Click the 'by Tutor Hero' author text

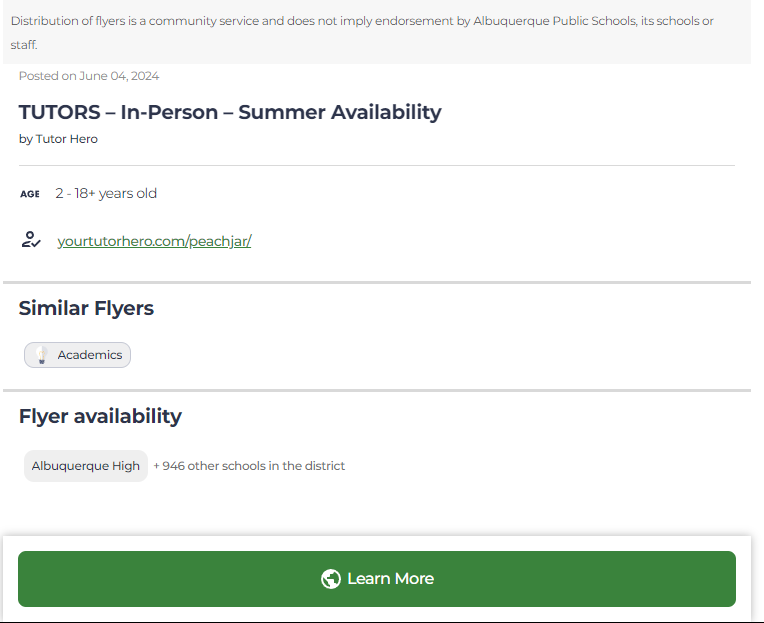[x=58, y=139]
